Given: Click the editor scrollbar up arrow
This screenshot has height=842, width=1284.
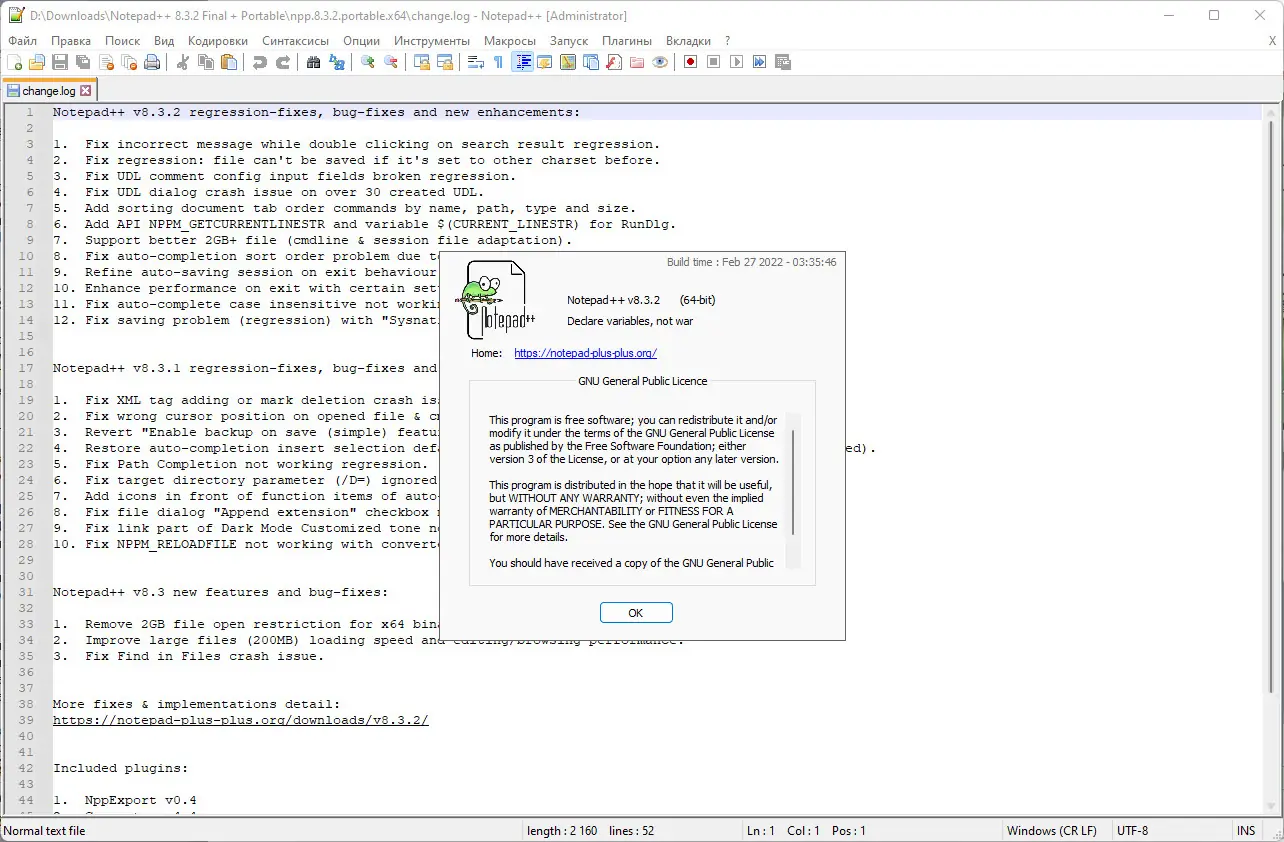Looking at the screenshot, I should point(1273,112).
